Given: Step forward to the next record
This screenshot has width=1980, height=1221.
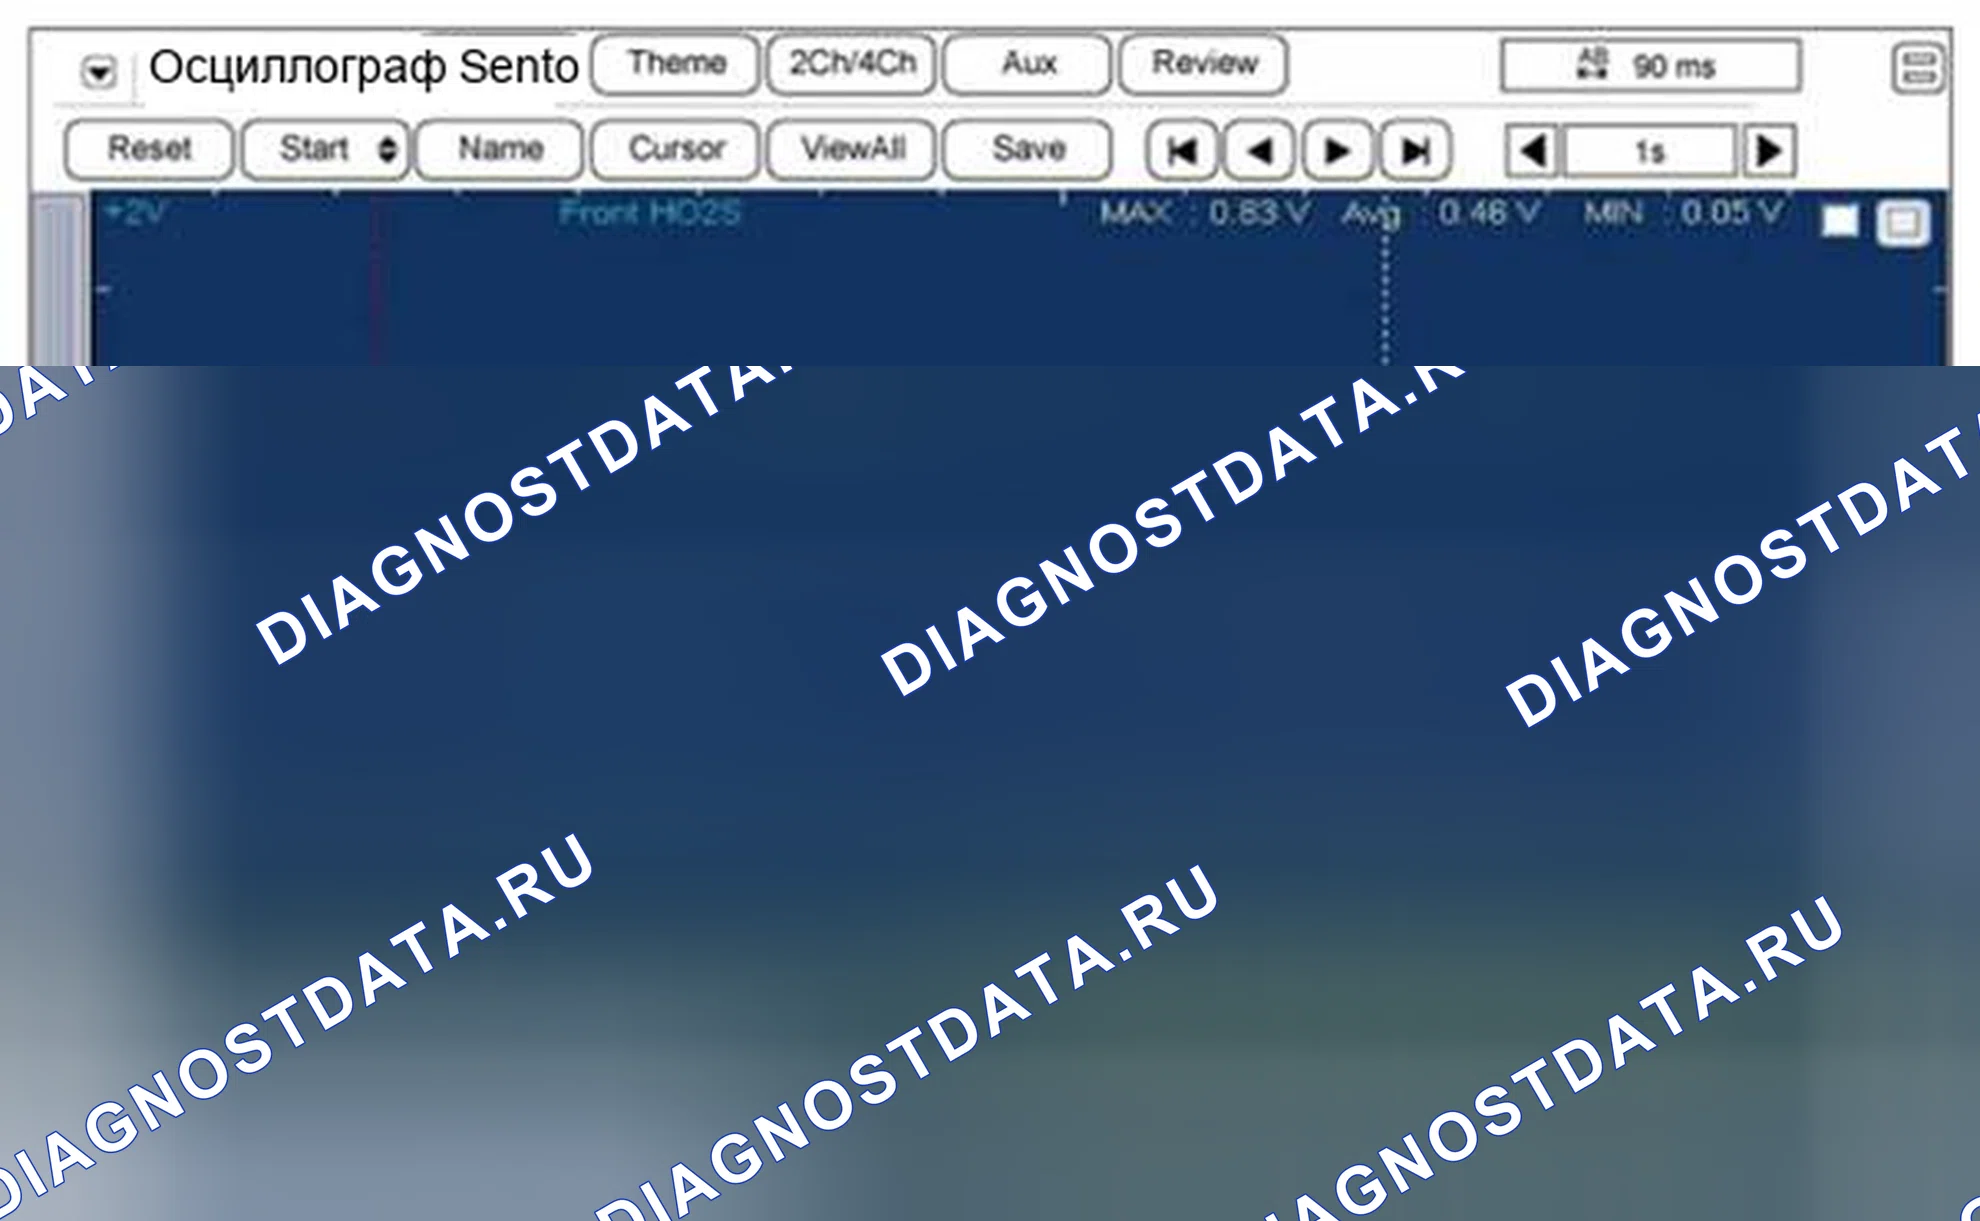Looking at the screenshot, I should [x=1336, y=151].
